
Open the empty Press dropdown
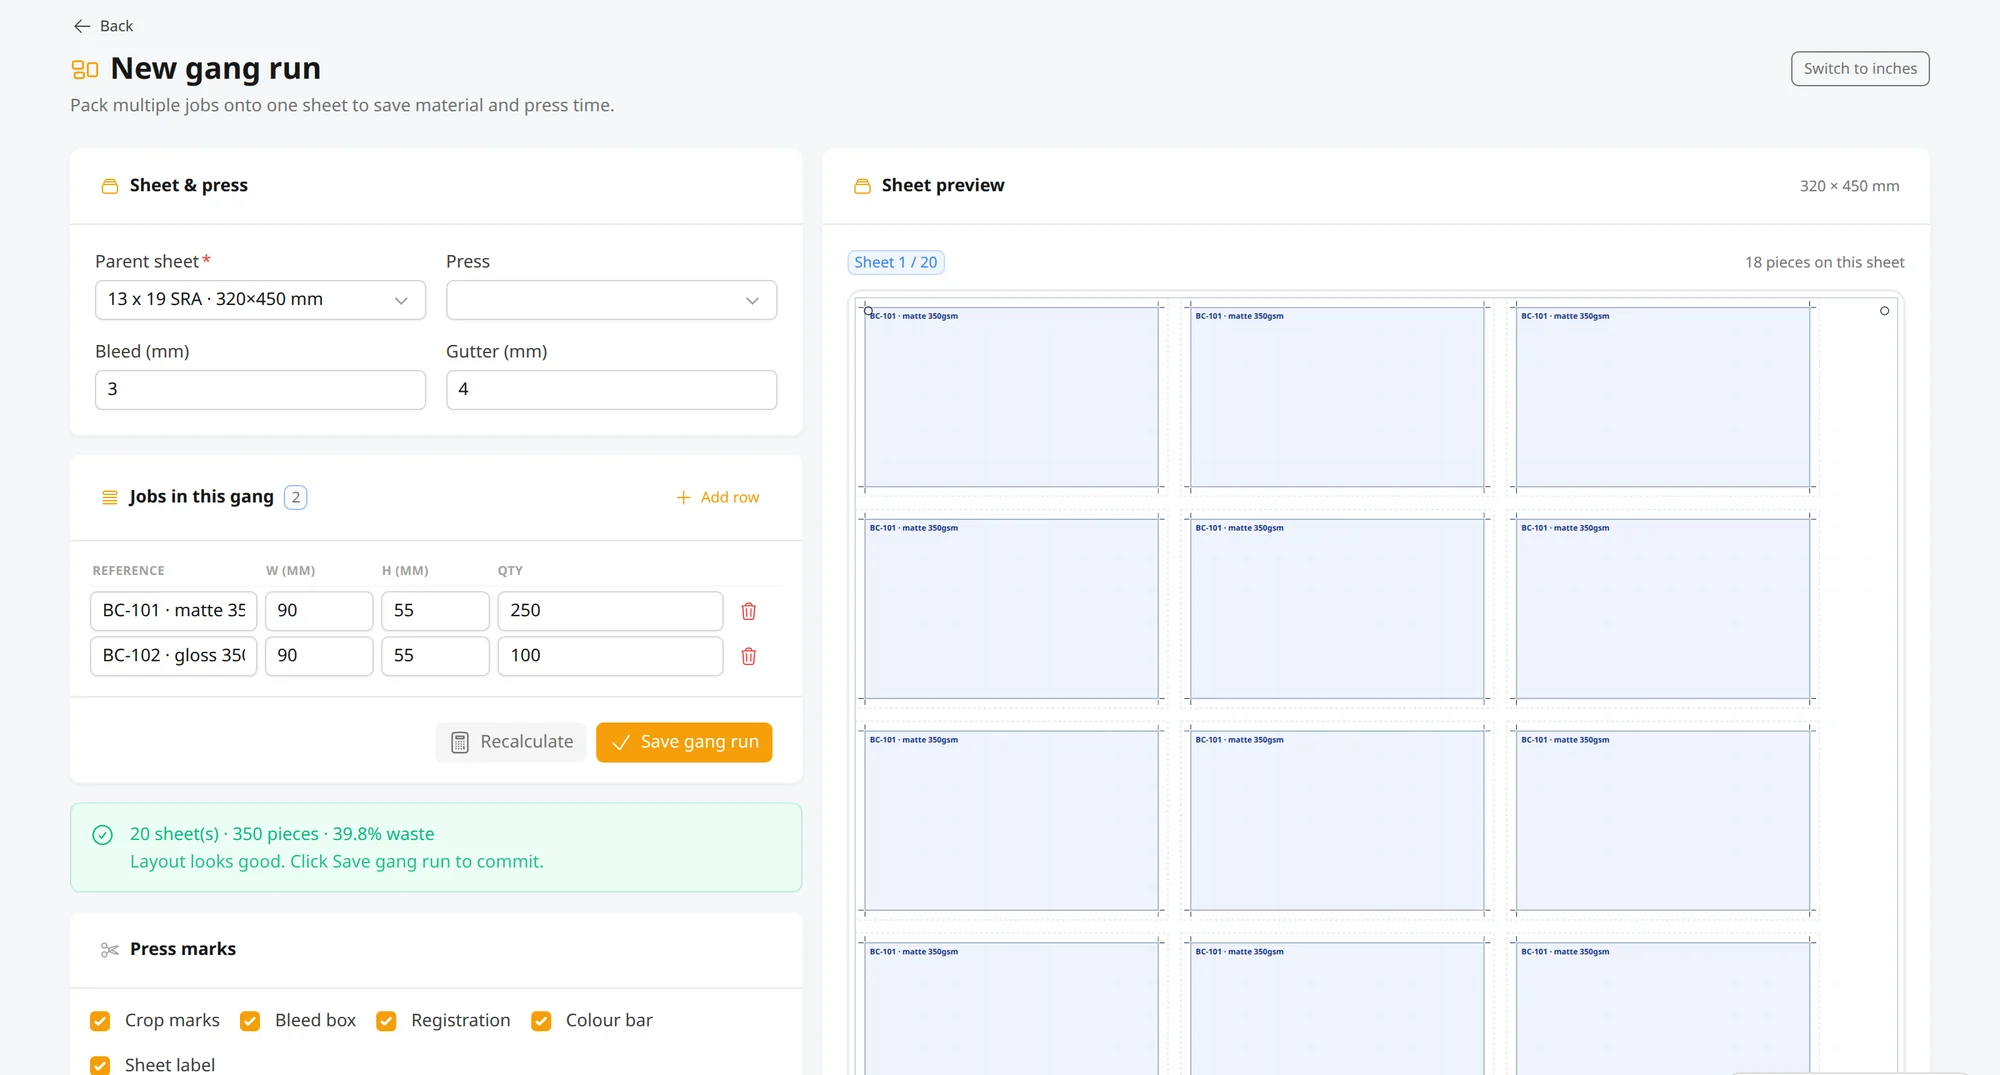click(611, 300)
